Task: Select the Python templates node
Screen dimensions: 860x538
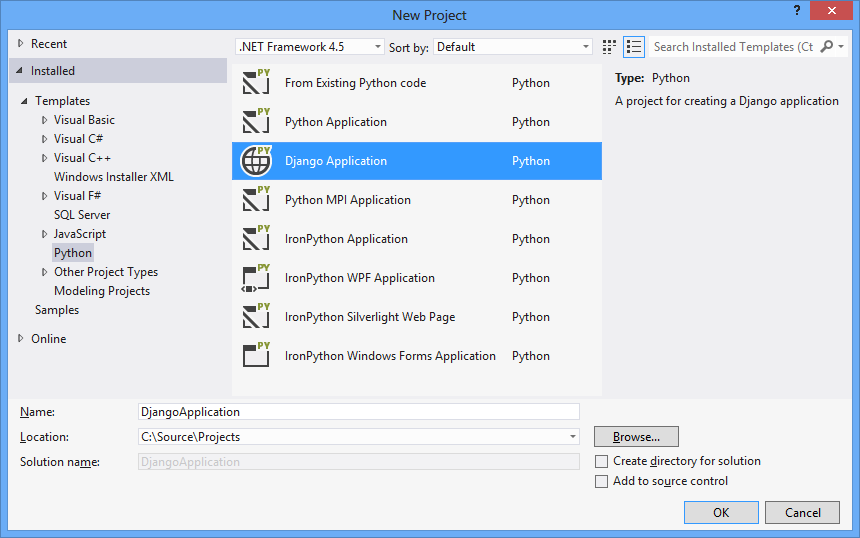Action: click(73, 253)
